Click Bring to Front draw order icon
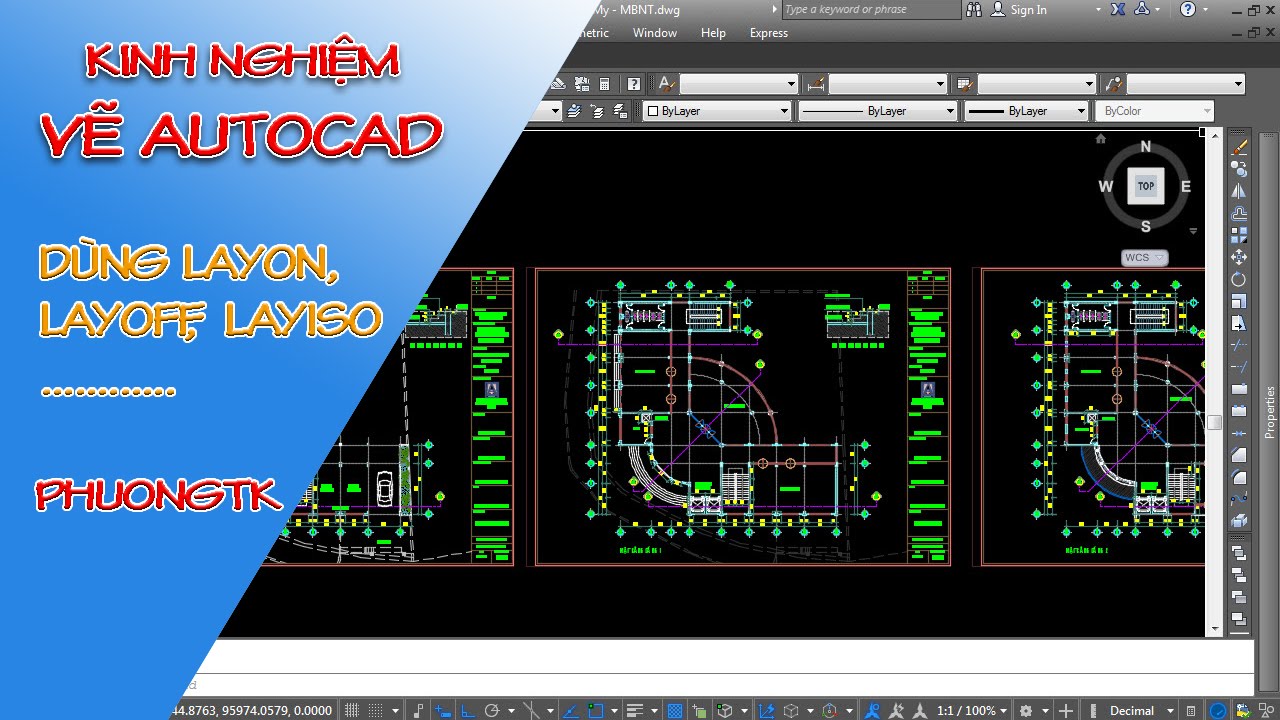This screenshot has width=1280, height=720. pos(1239,552)
